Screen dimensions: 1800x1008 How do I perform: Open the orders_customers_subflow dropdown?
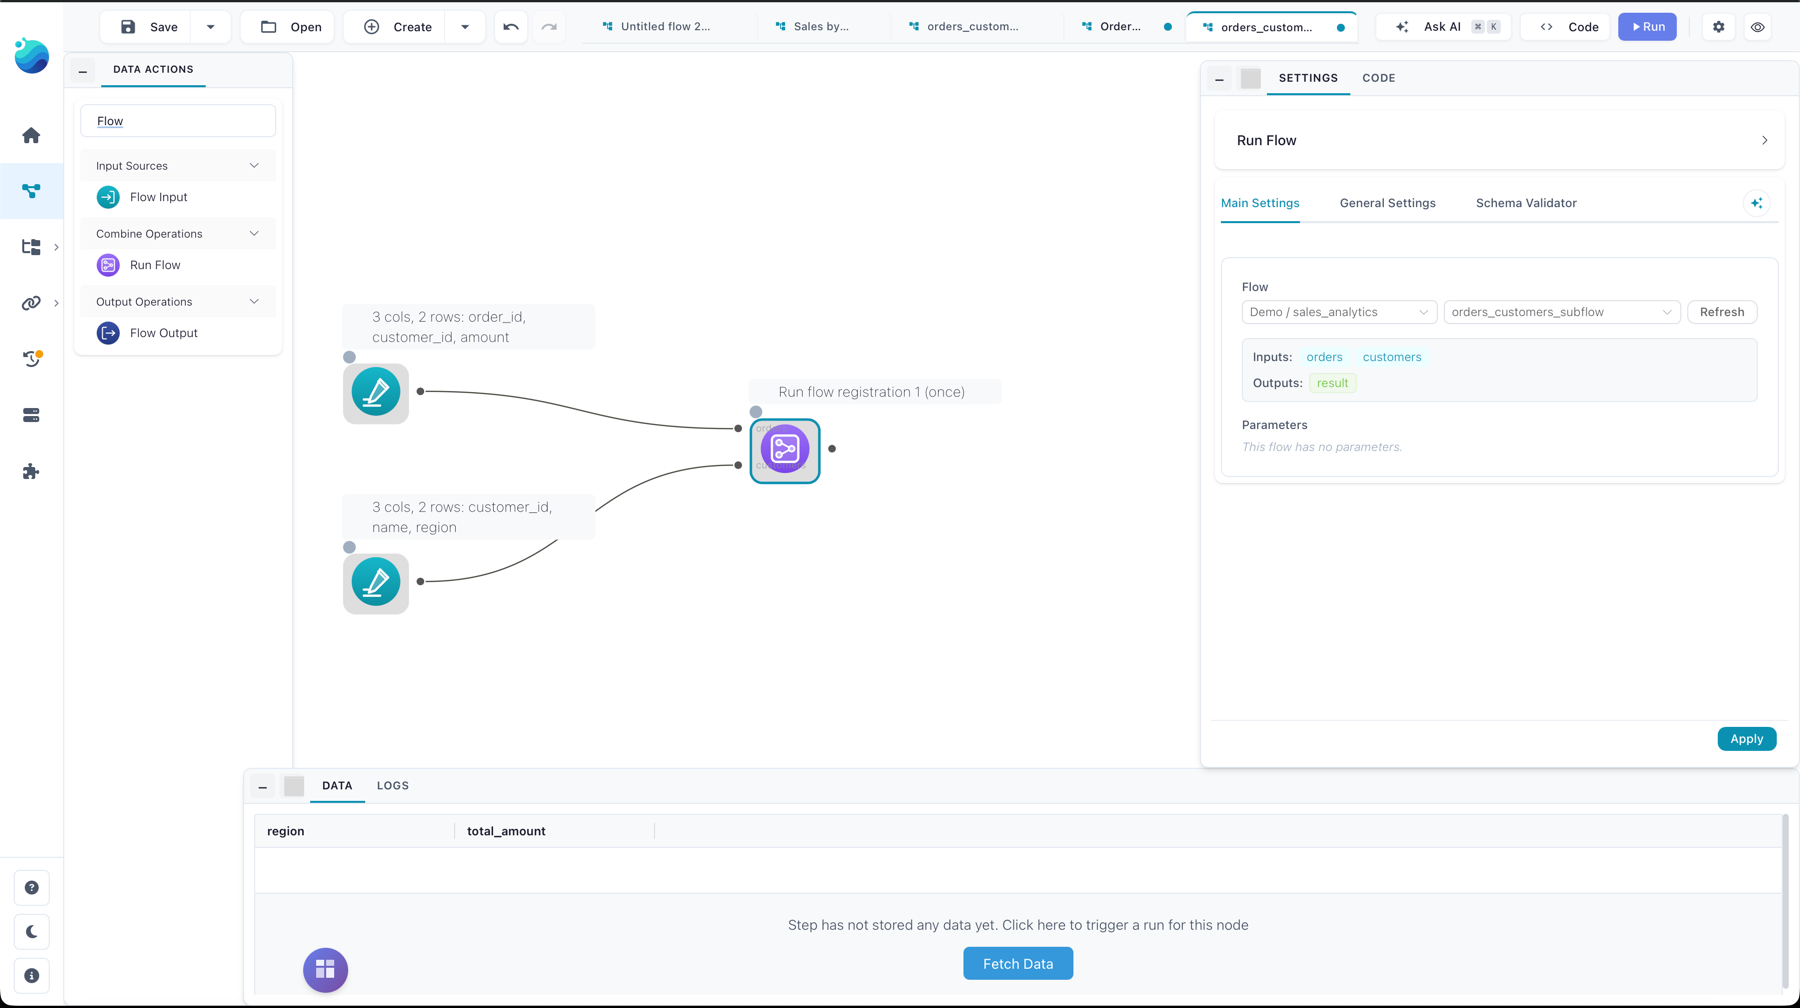click(1561, 312)
